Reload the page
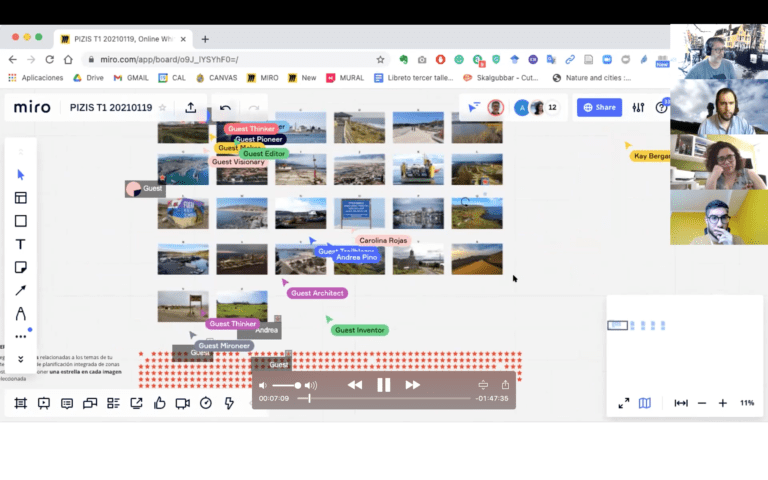 click(x=49, y=59)
